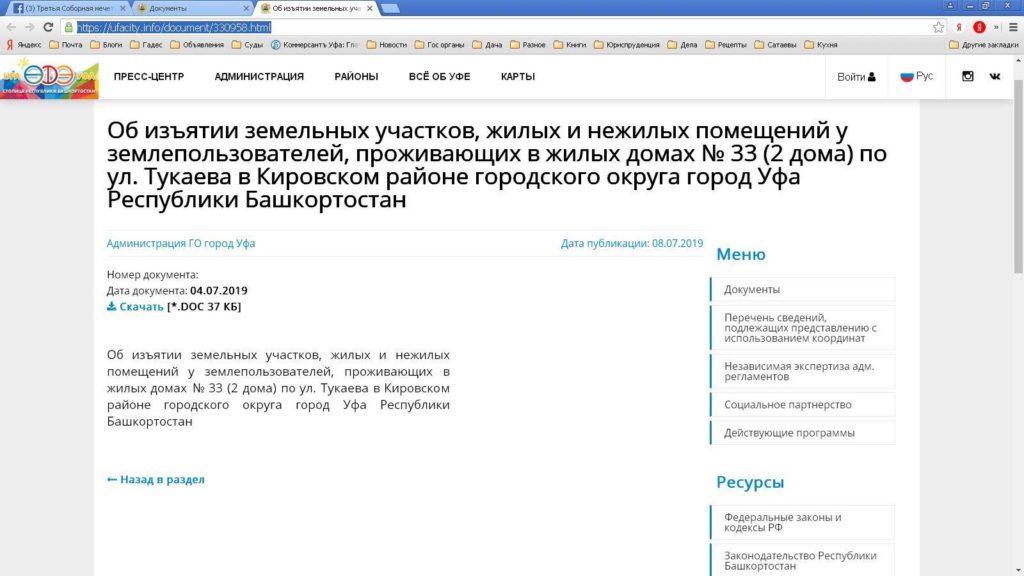This screenshot has width=1024, height=576.
Task: Open the VK social network icon
Action: (x=995, y=77)
